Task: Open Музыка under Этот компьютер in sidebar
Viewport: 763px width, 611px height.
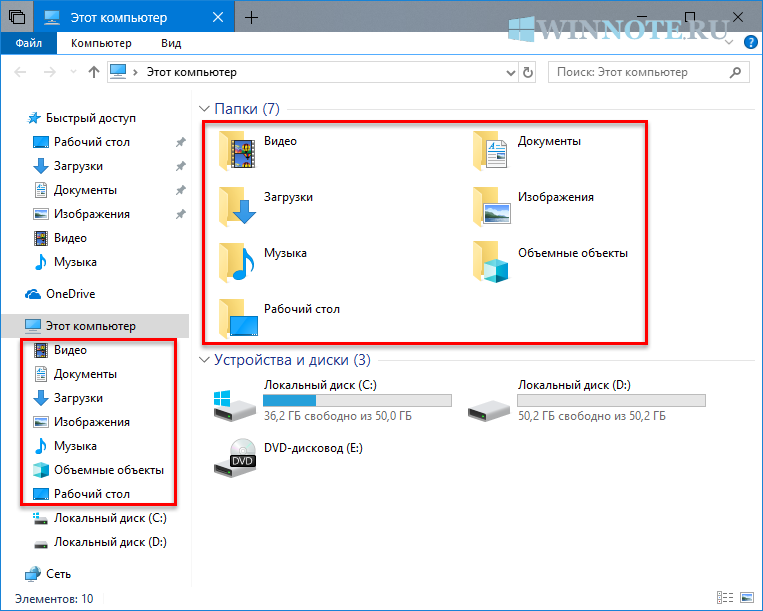Action: [65, 446]
